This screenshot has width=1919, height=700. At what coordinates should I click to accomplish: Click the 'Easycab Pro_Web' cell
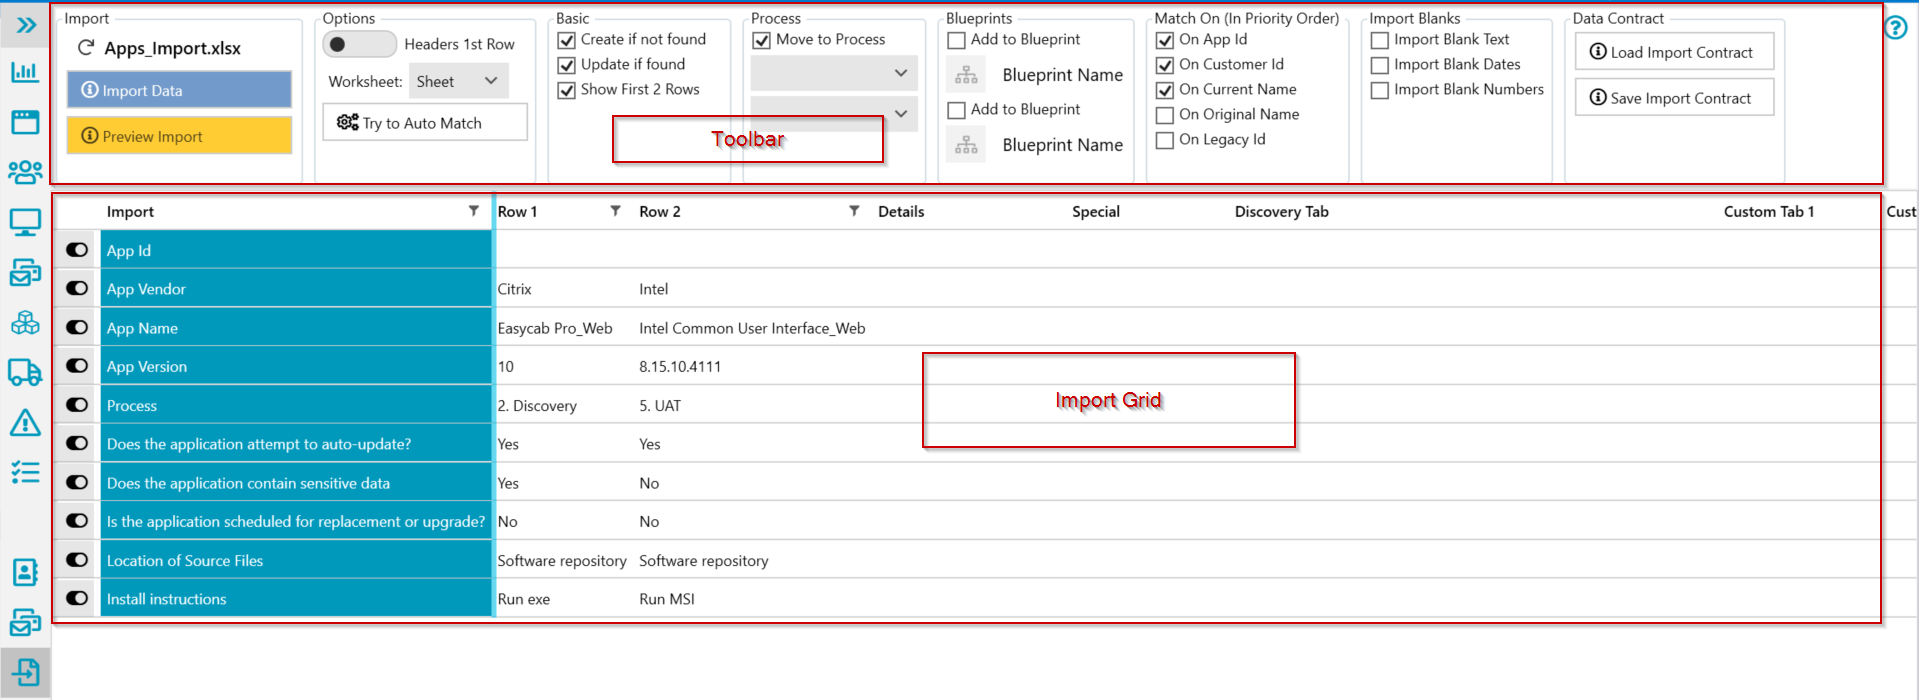555,328
